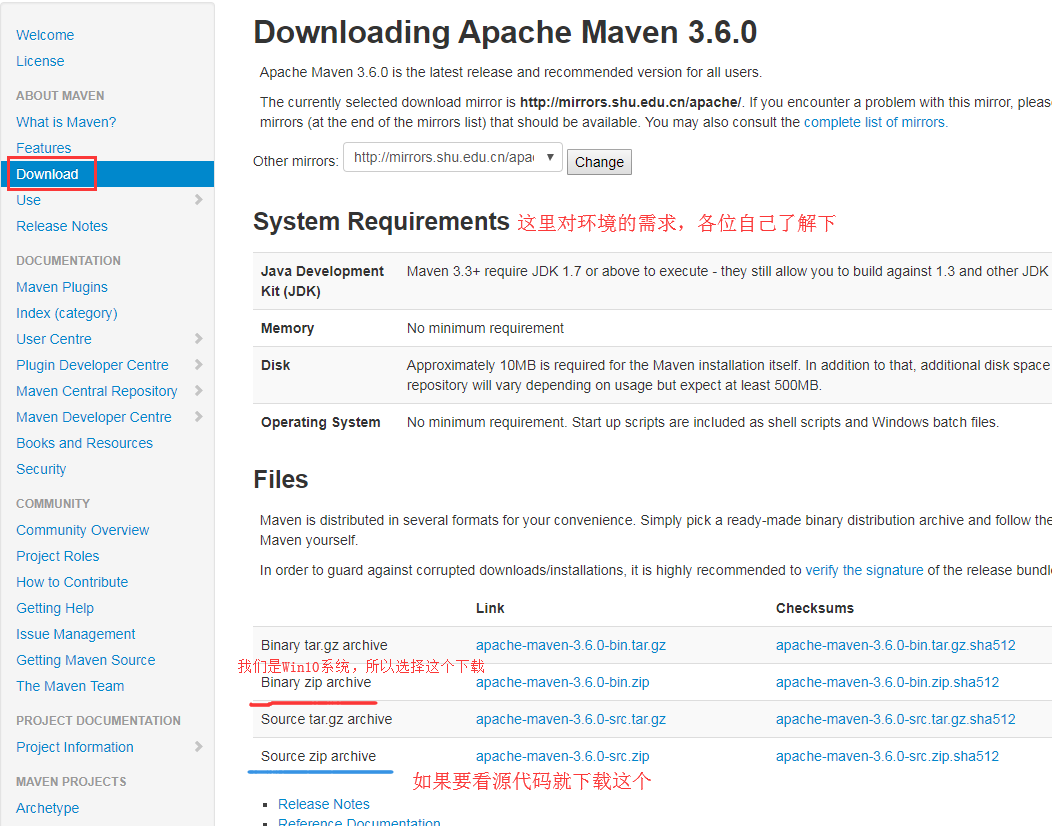This screenshot has height=826, width=1052.
Task: Expand the Maven Central Repository chevron
Action: pos(198,391)
